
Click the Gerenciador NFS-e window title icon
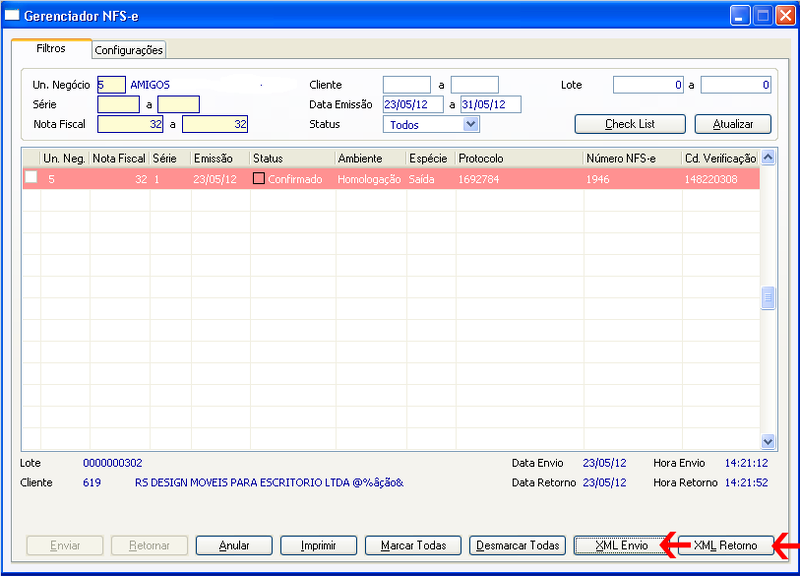(11, 15)
